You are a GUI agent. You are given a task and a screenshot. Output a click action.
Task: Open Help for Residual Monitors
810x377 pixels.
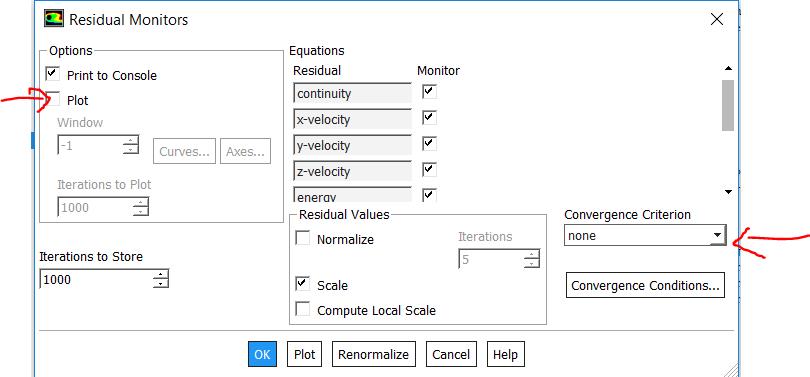(505, 354)
